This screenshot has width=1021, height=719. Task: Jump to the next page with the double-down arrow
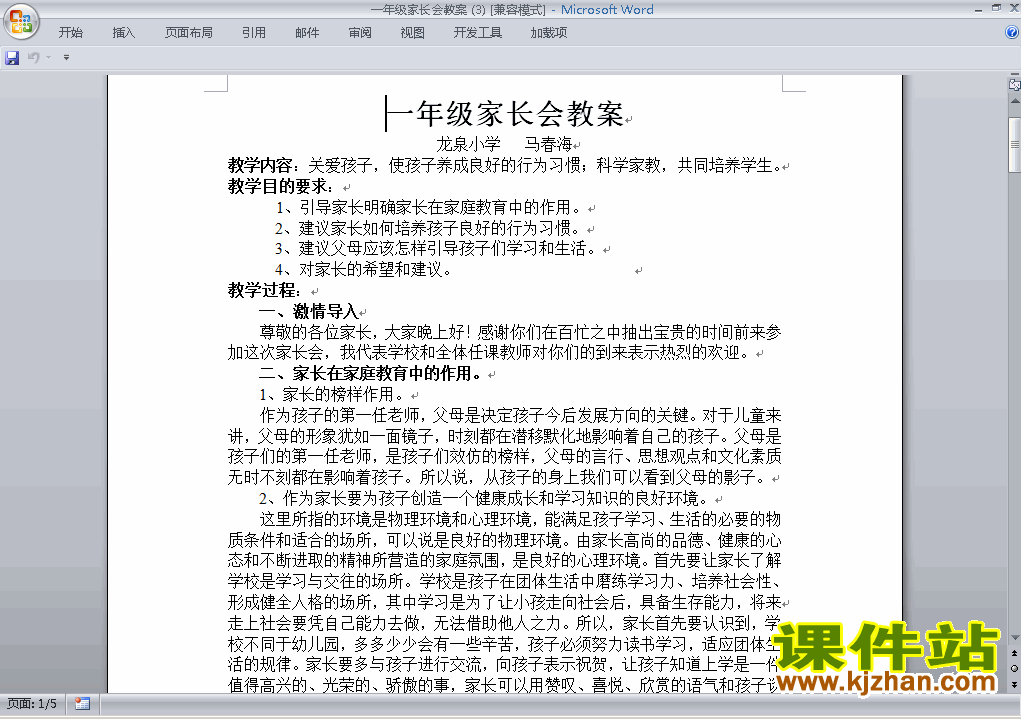(x=1014, y=684)
